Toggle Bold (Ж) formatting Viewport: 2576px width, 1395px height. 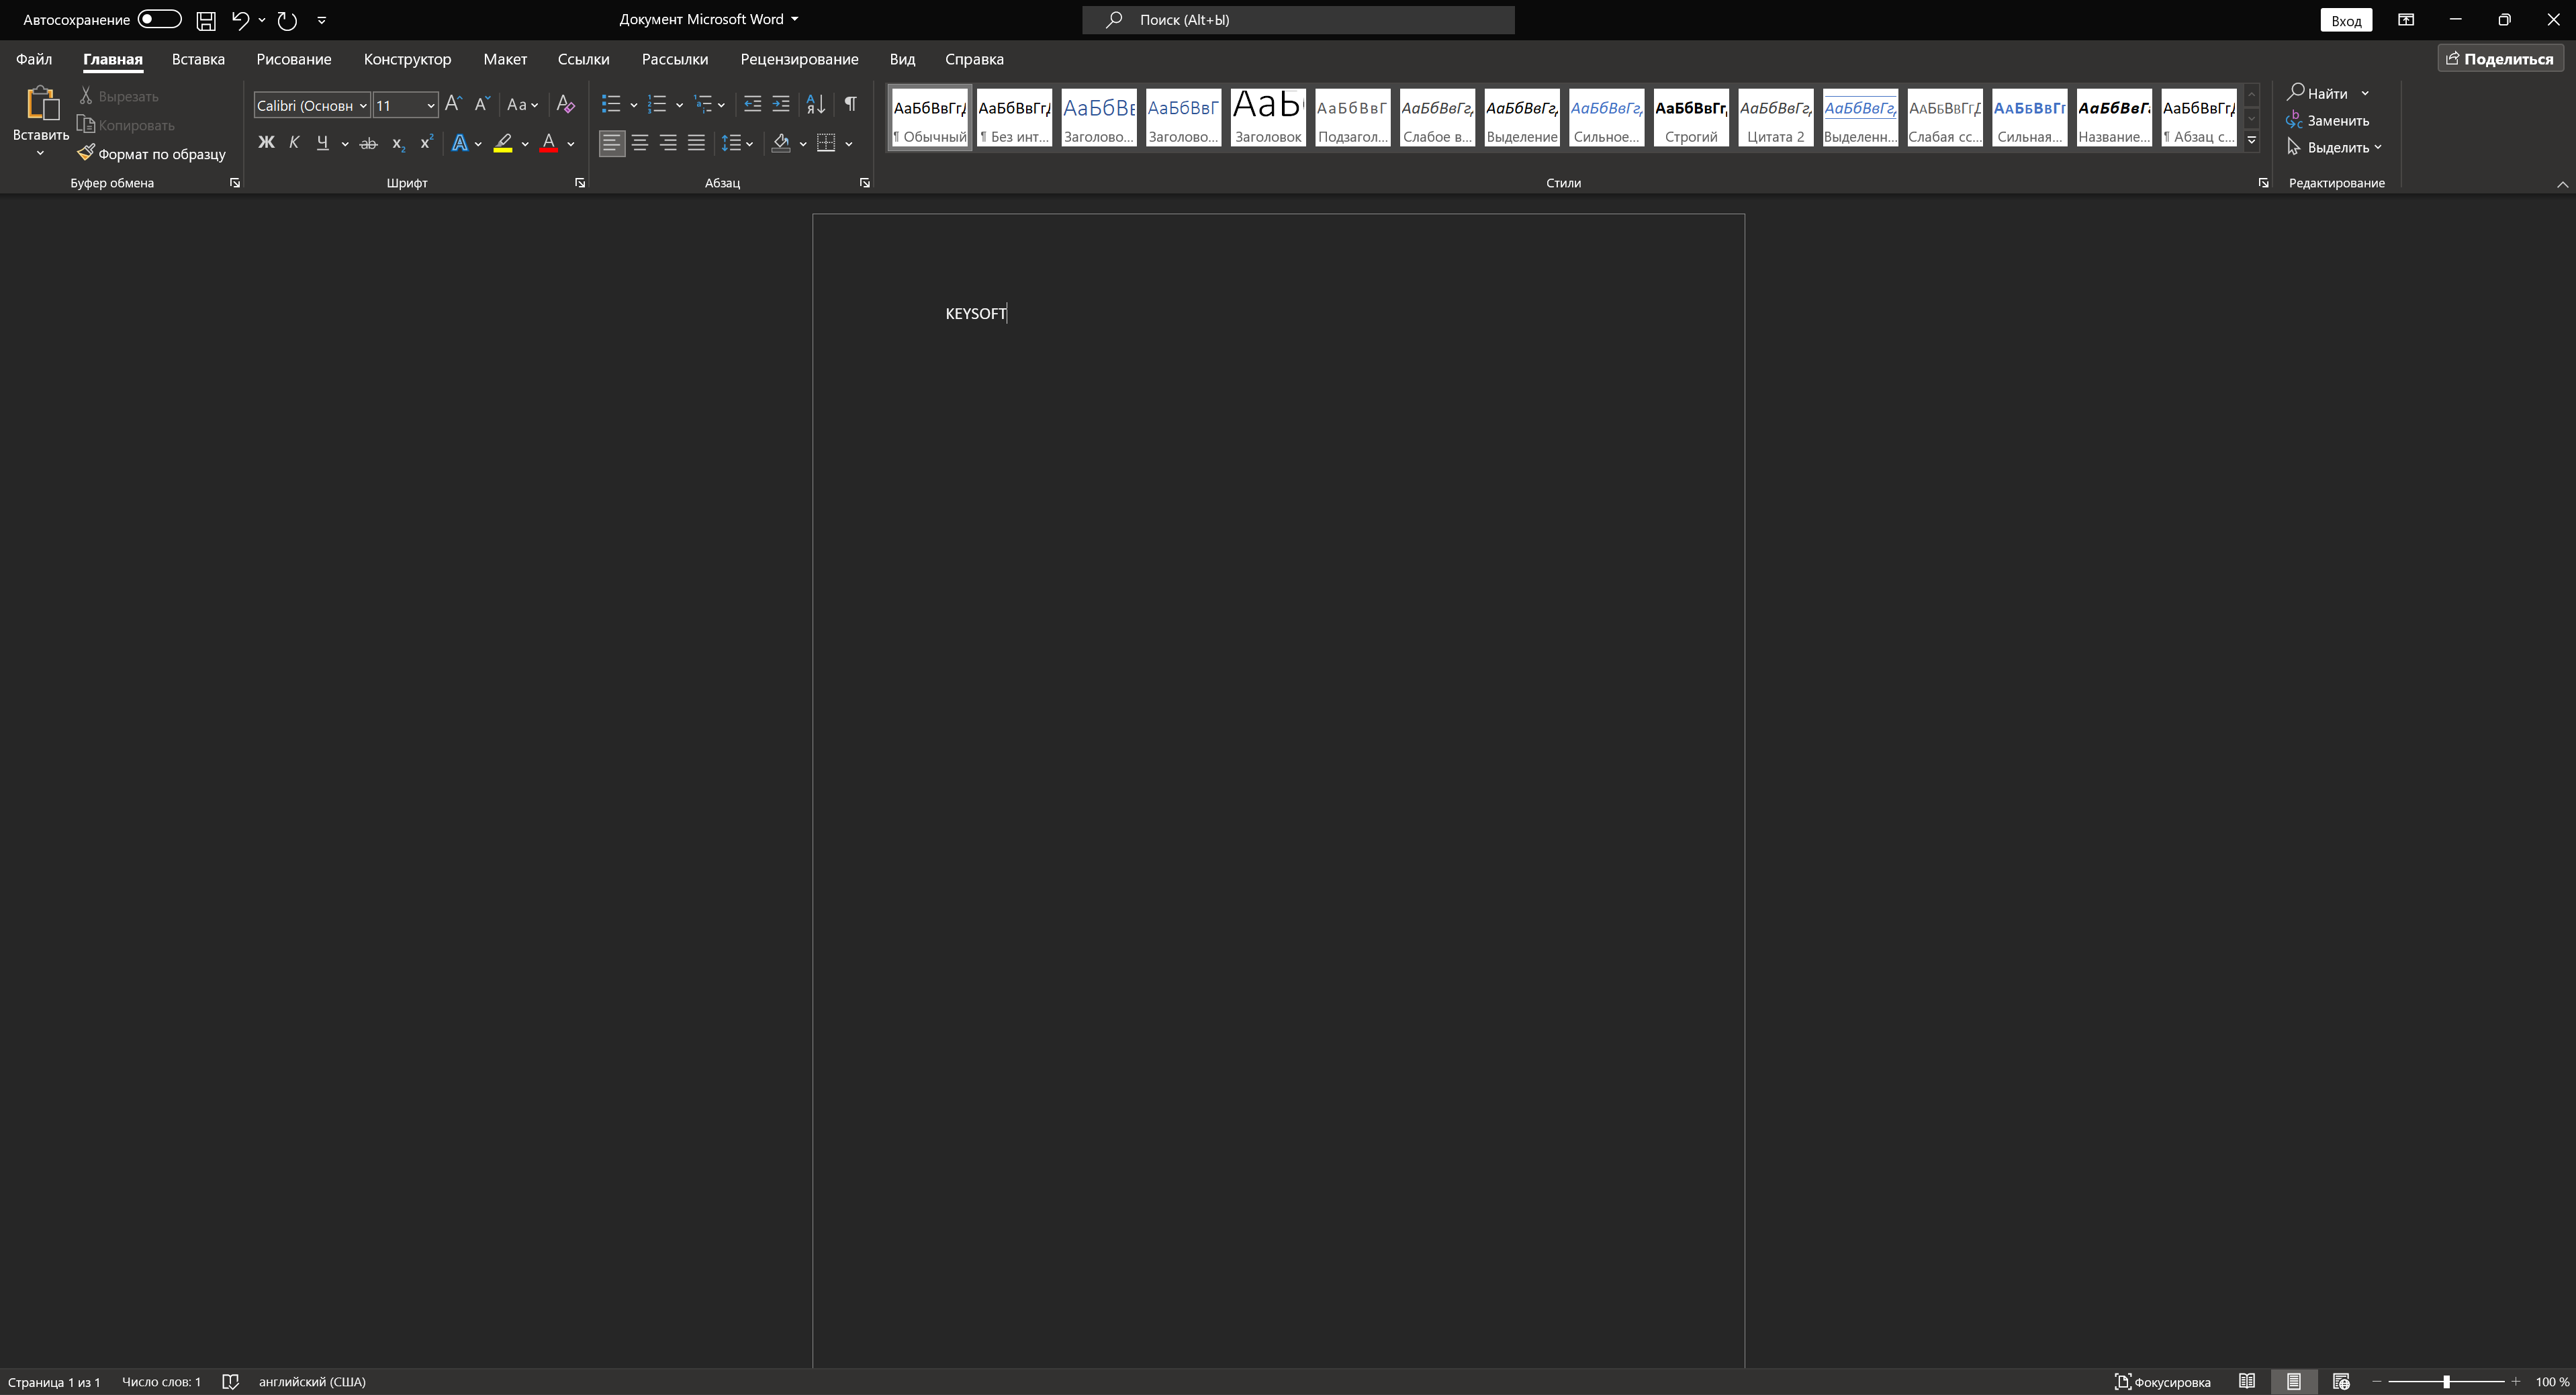266,143
